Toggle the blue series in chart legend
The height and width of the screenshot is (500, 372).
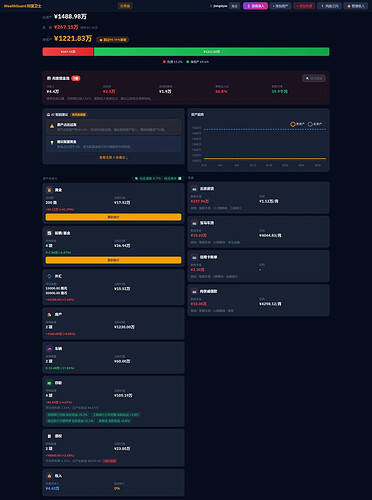tap(315, 124)
